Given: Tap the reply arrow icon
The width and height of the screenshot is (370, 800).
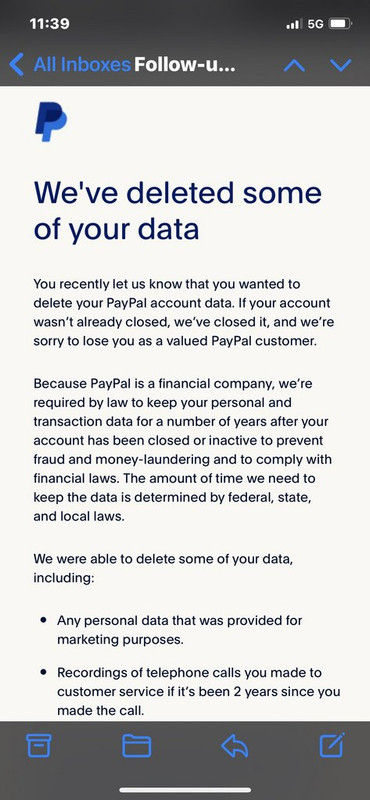Looking at the screenshot, I should click(235, 746).
